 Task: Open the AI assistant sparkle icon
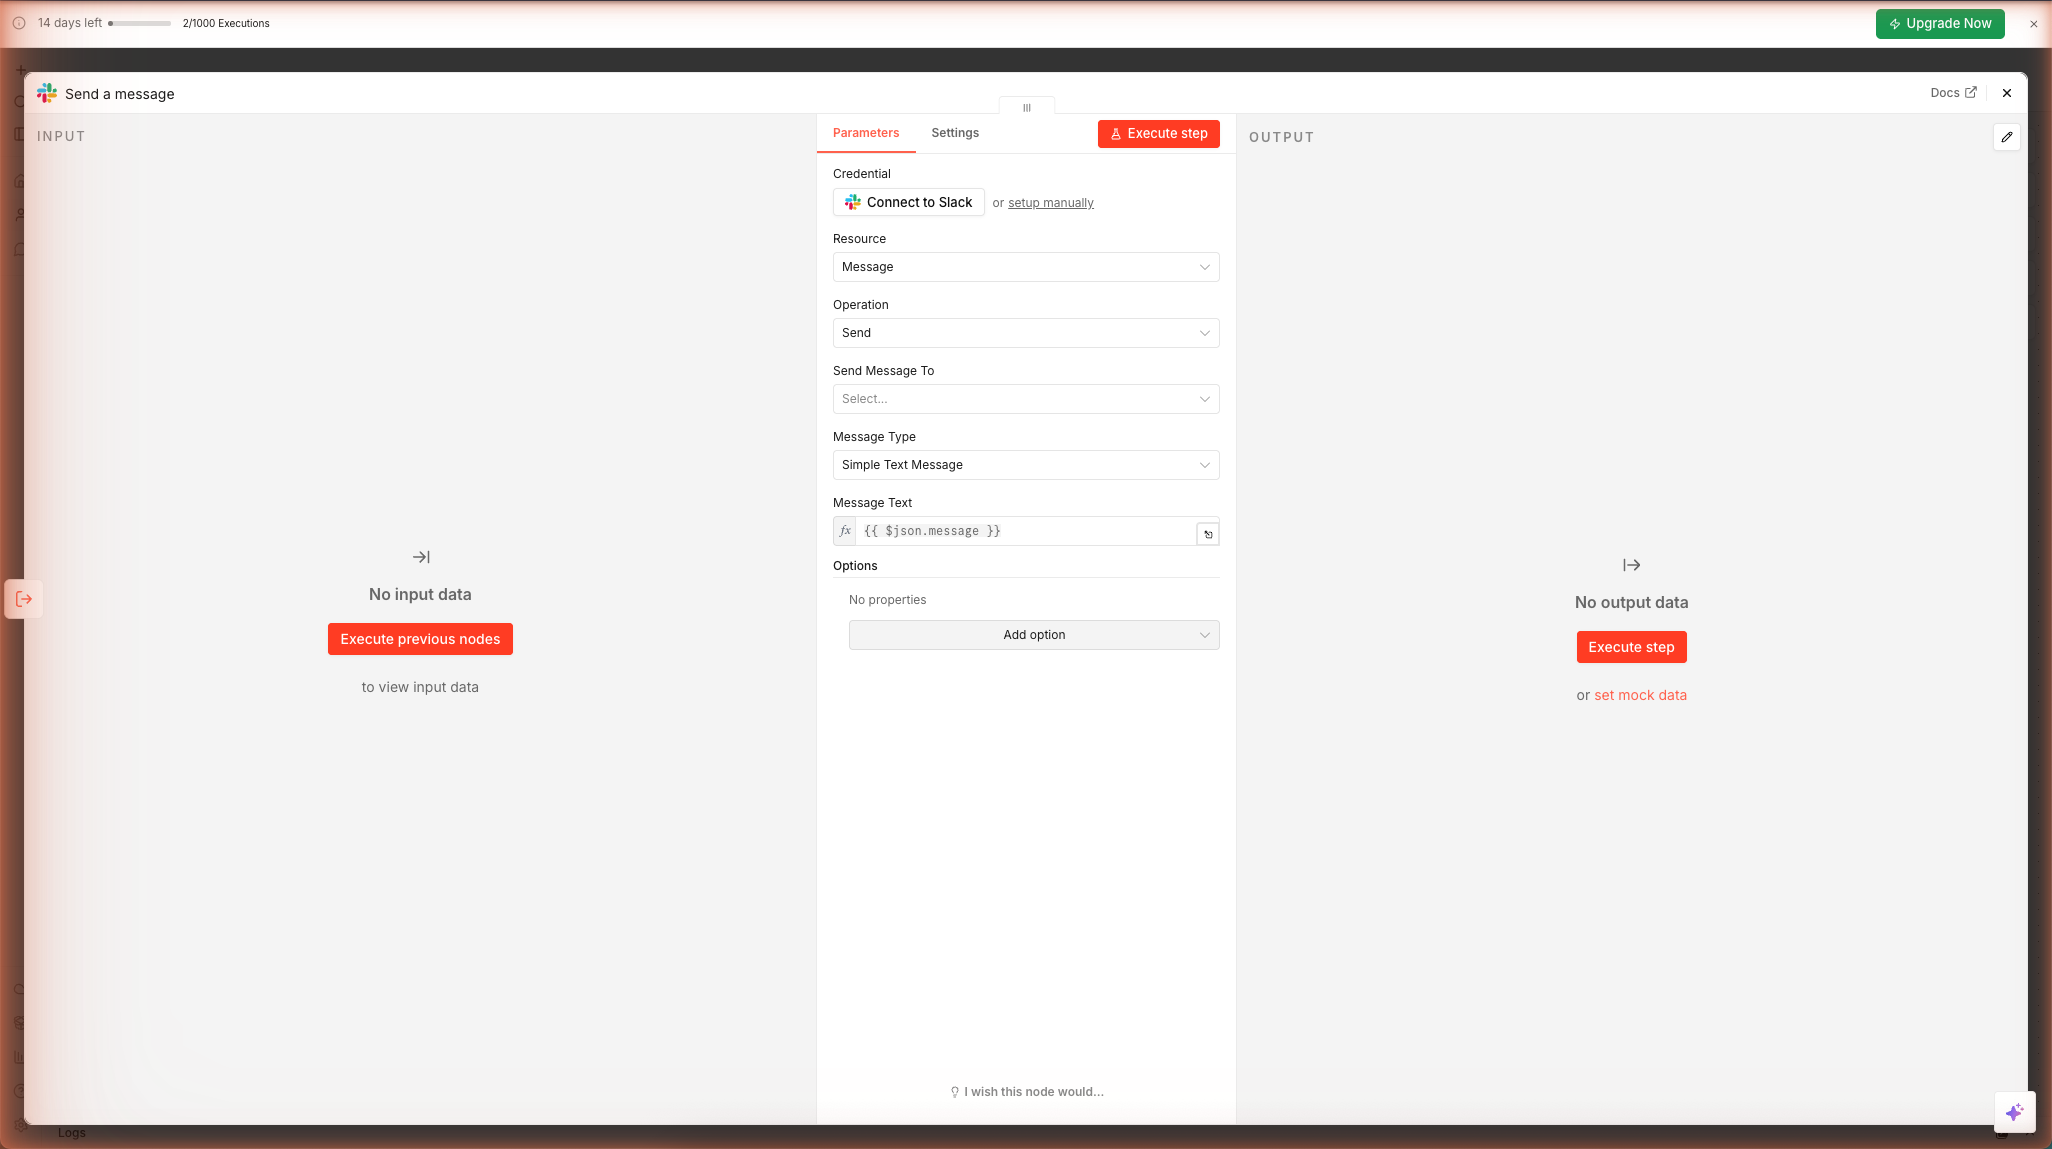pos(2014,1112)
